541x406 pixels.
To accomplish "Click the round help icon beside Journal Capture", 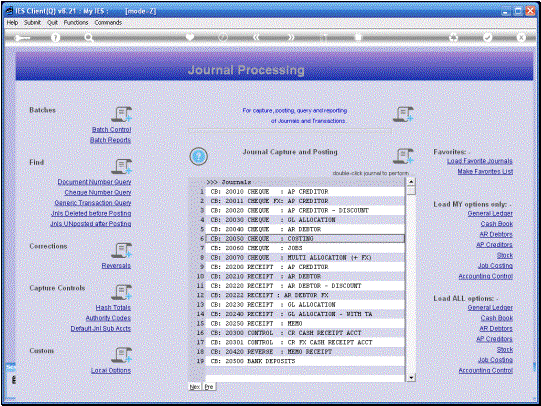I will tap(198, 156).
